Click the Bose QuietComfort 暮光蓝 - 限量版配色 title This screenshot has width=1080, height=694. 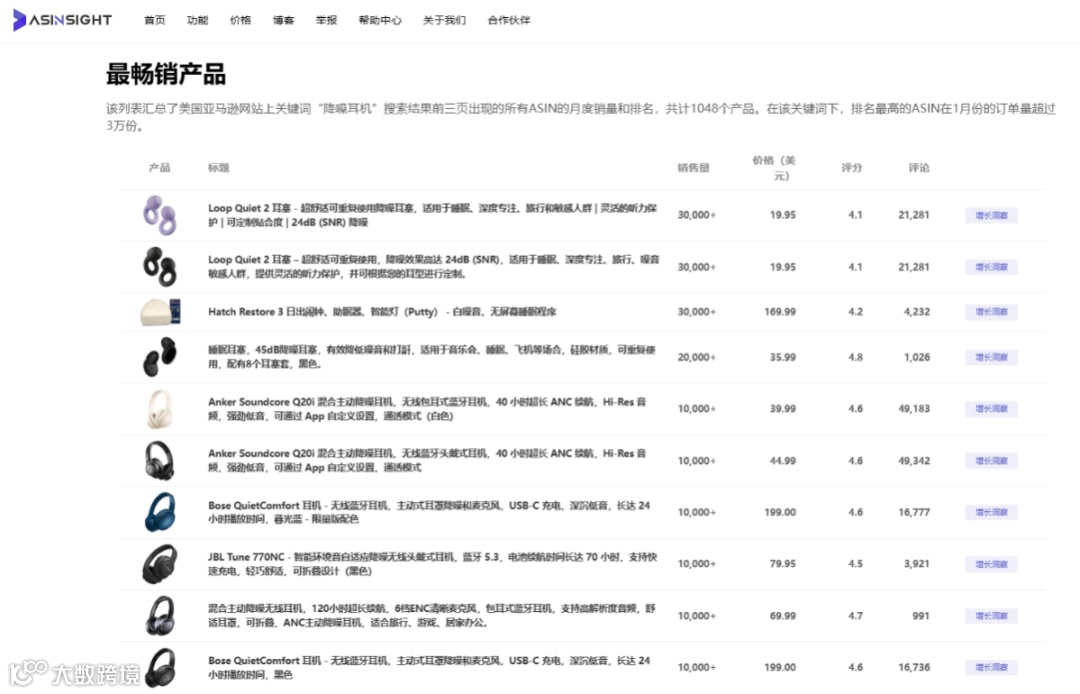(428, 512)
